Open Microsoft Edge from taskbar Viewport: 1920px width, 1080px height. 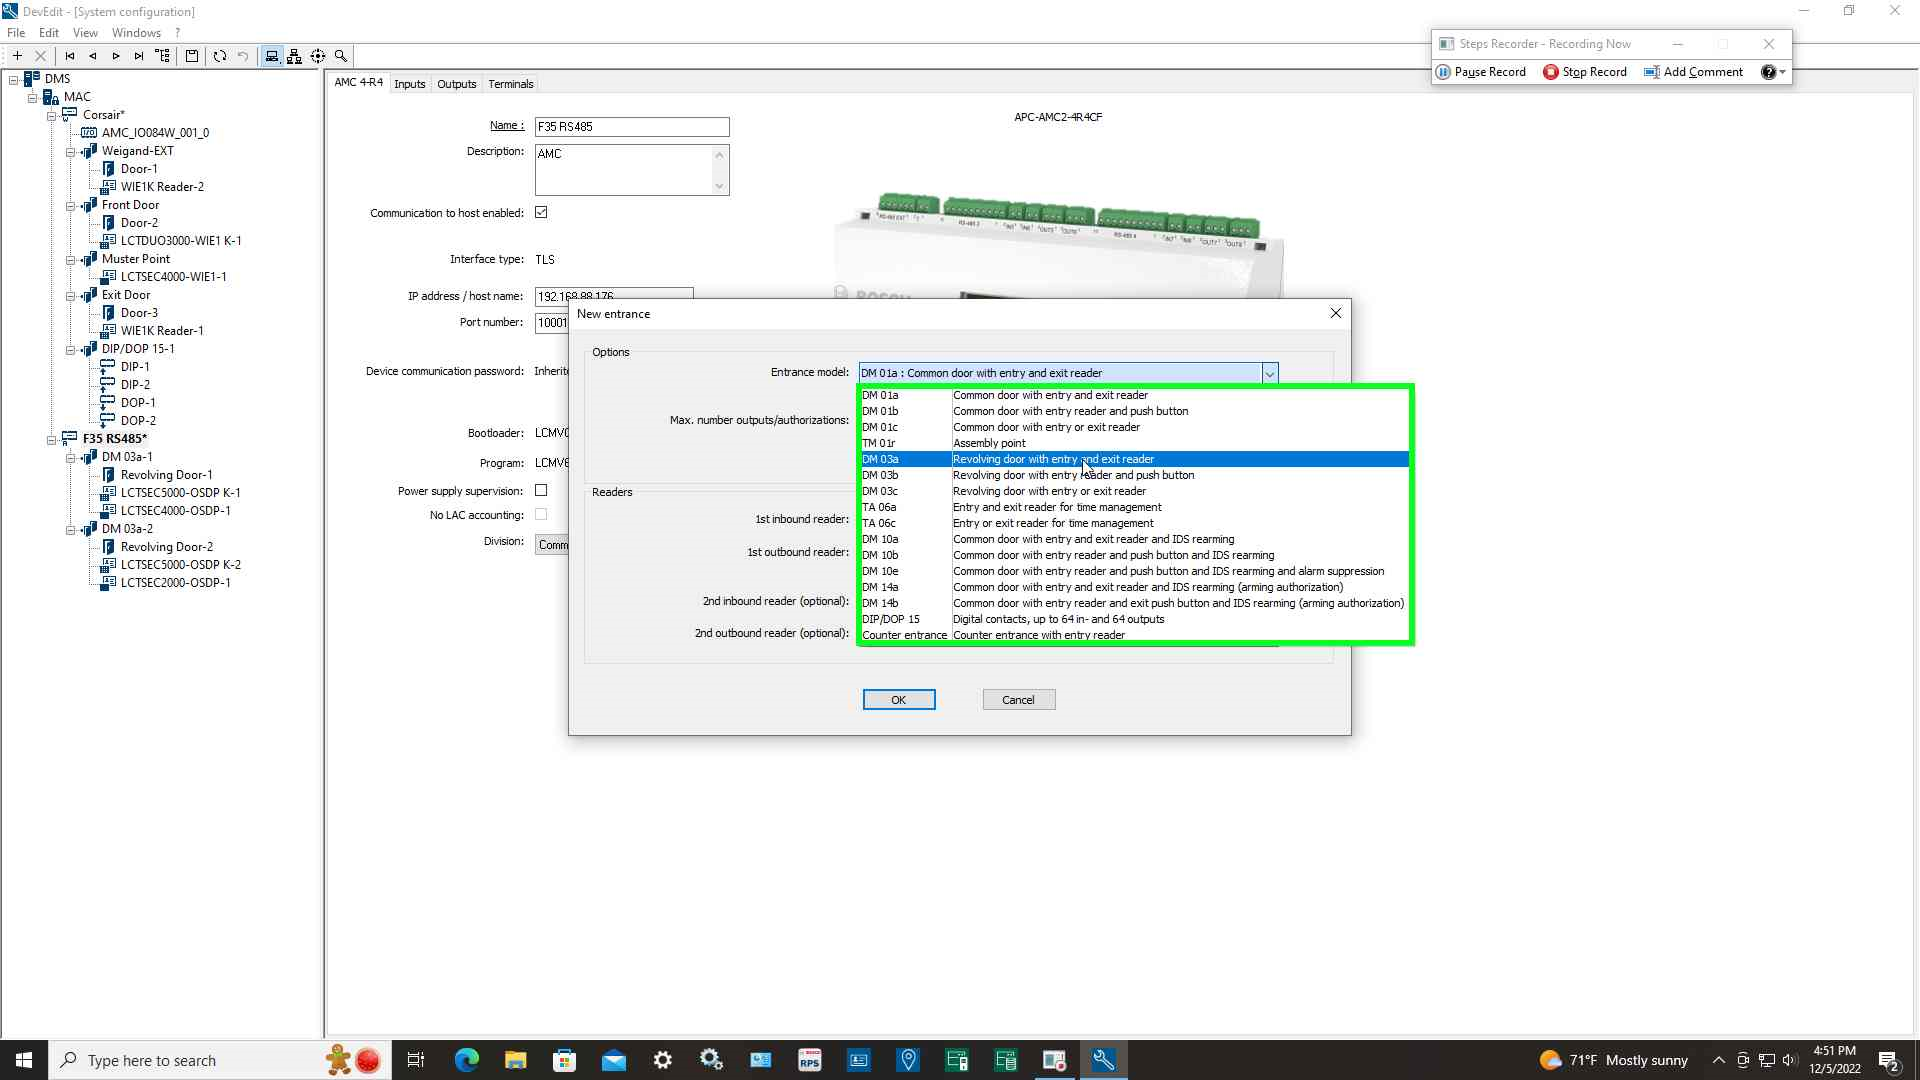coord(466,1060)
